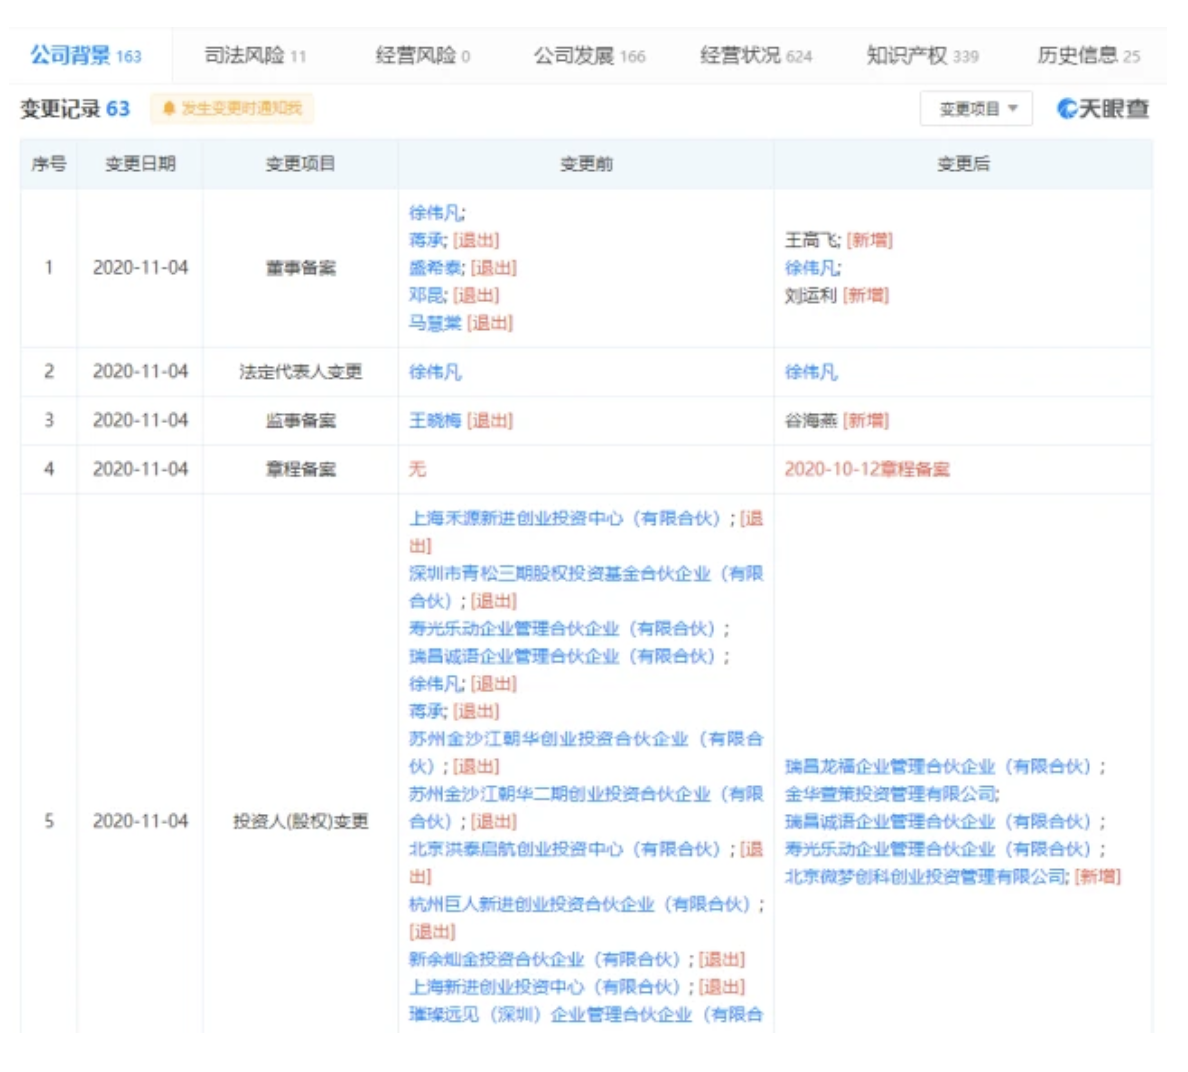Viewport: 1188px width, 1072px height.
Task: Click the bell icon in change notification button
Action: 169,108
